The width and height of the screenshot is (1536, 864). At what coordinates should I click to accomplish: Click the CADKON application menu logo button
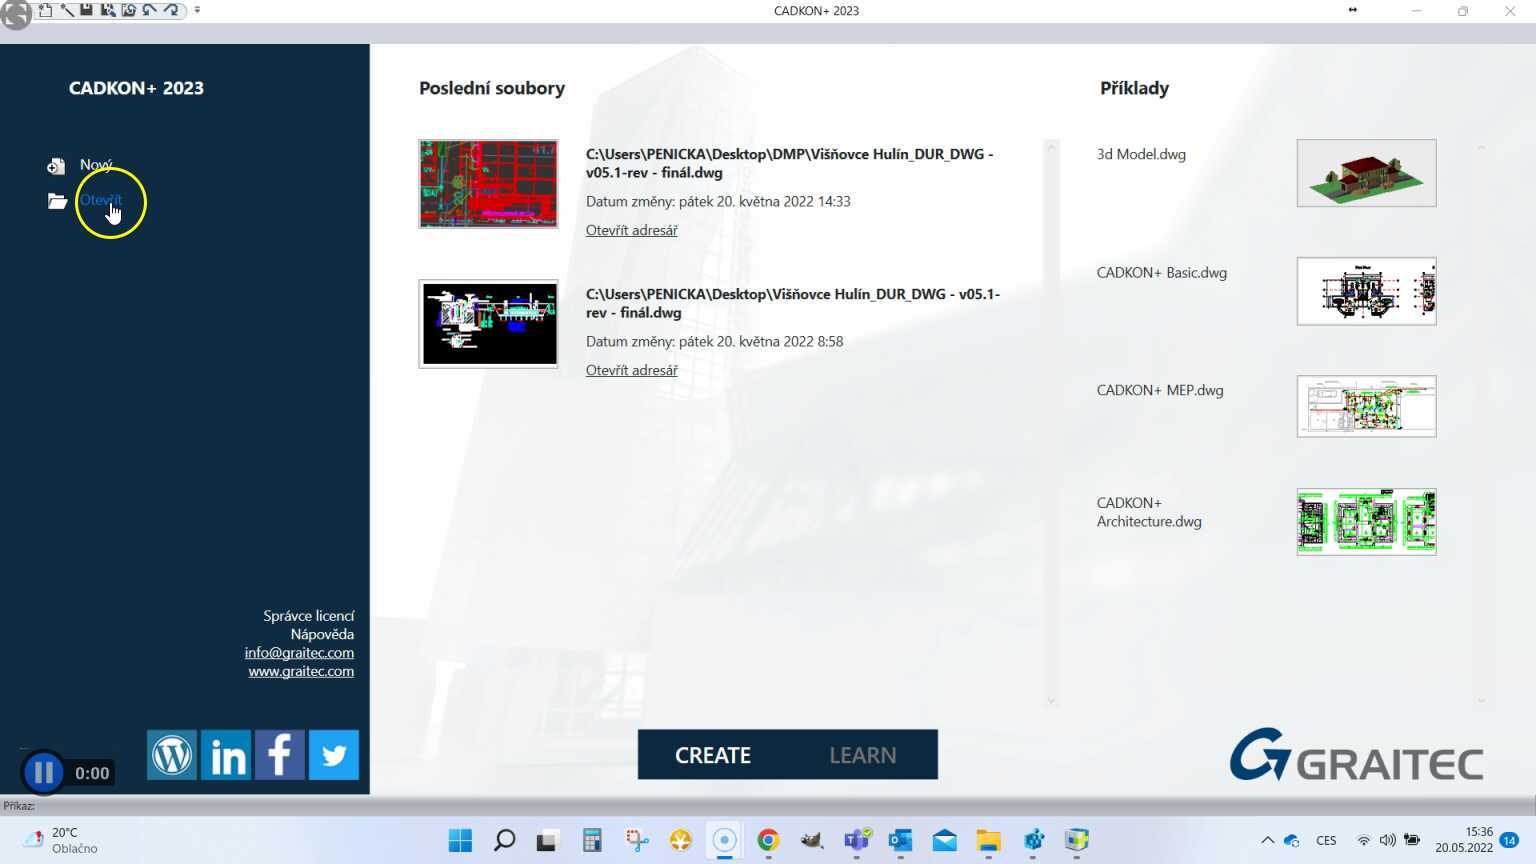tap(15, 14)
